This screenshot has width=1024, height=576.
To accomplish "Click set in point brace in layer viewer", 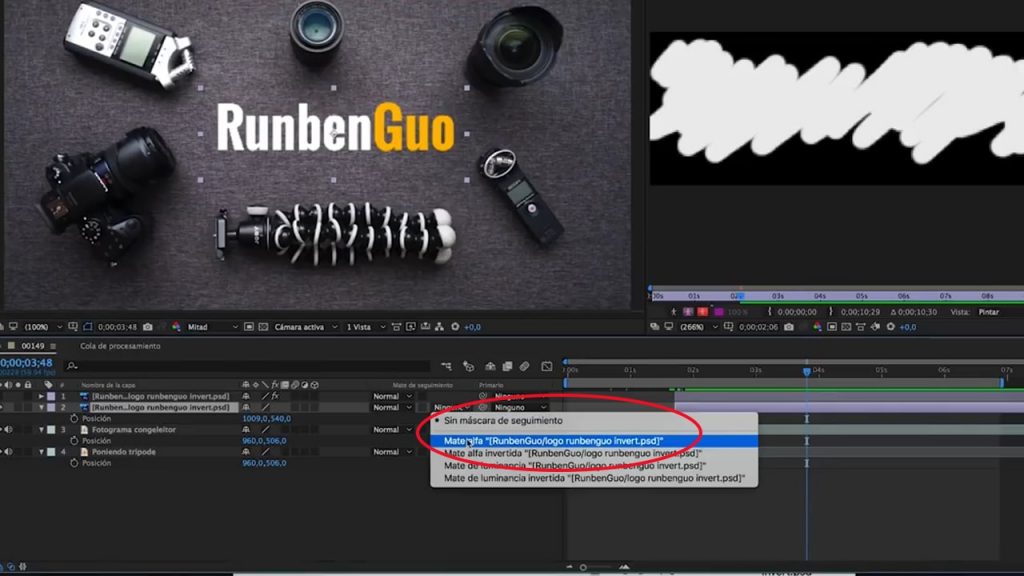I will pyautogui.click(x=769, y=312).
